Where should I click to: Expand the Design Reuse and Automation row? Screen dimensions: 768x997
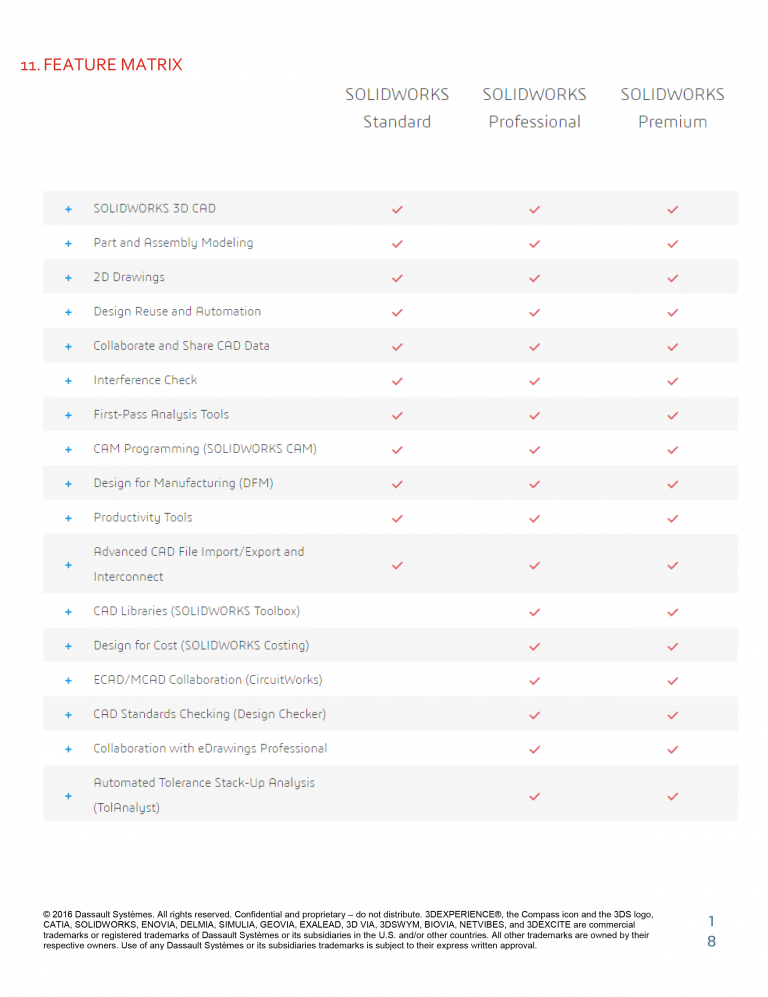point(69,312)
